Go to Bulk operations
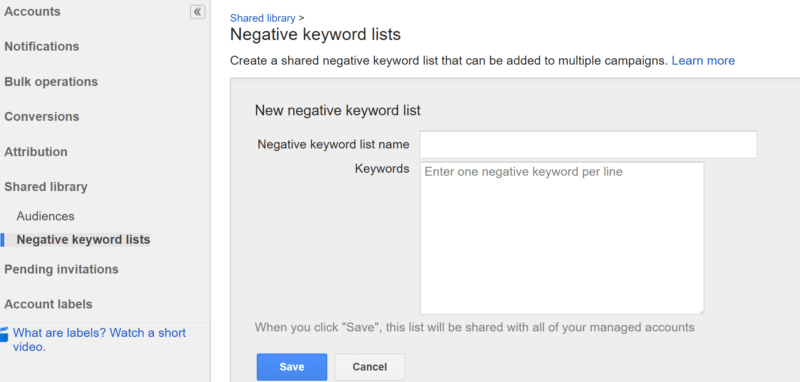The width and height of the screenshot is (800, 382). 51,82
